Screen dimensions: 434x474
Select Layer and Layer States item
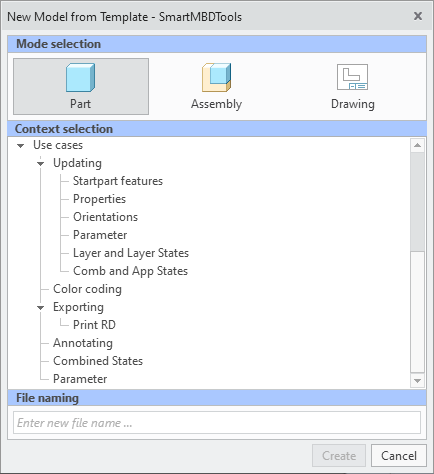click(x=131, y=253)
